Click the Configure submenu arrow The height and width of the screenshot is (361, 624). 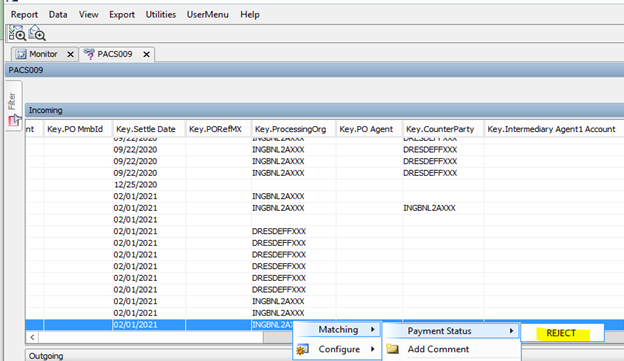coord(372,349)
